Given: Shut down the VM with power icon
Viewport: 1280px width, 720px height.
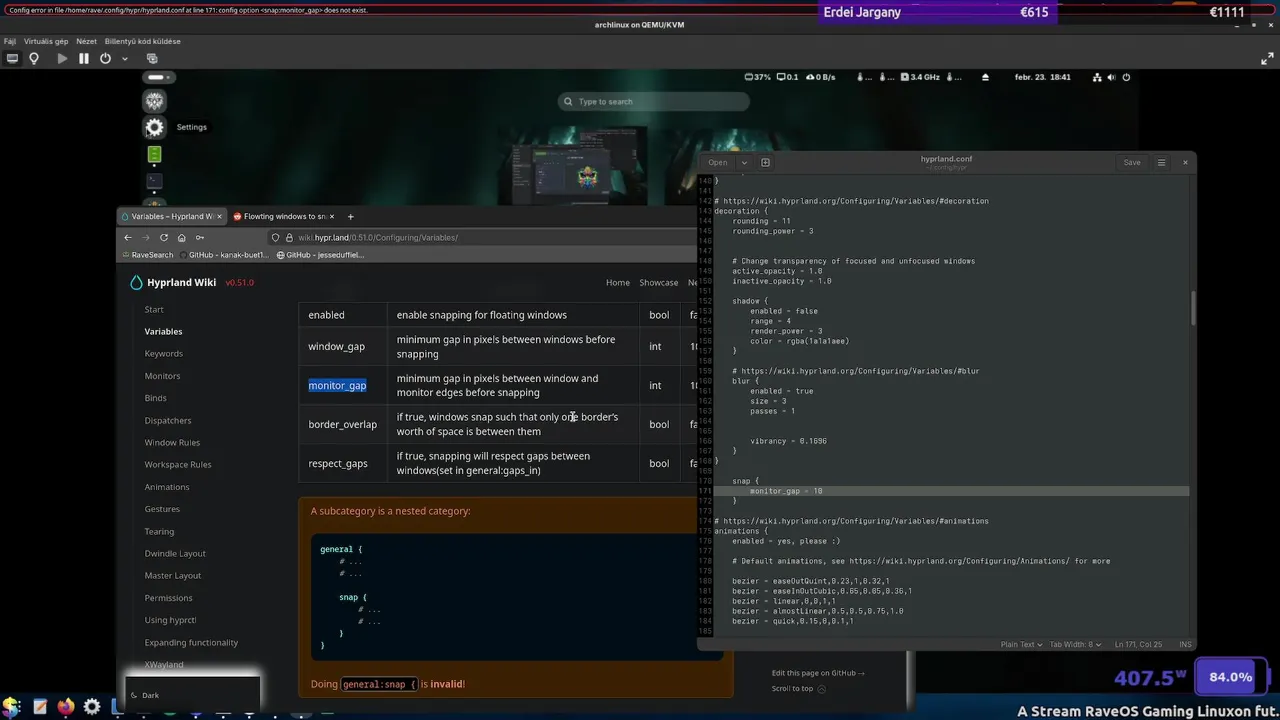Looking at the screenshot, I should pyautogui.click(x=105, y=58).
